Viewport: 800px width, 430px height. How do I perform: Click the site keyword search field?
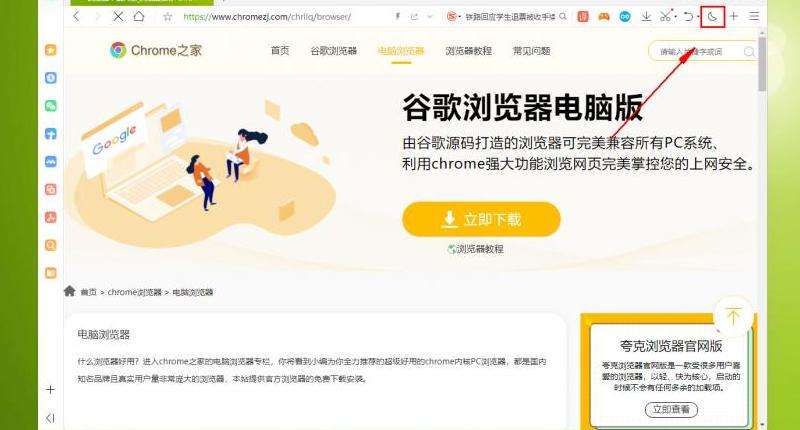[702, 52]
